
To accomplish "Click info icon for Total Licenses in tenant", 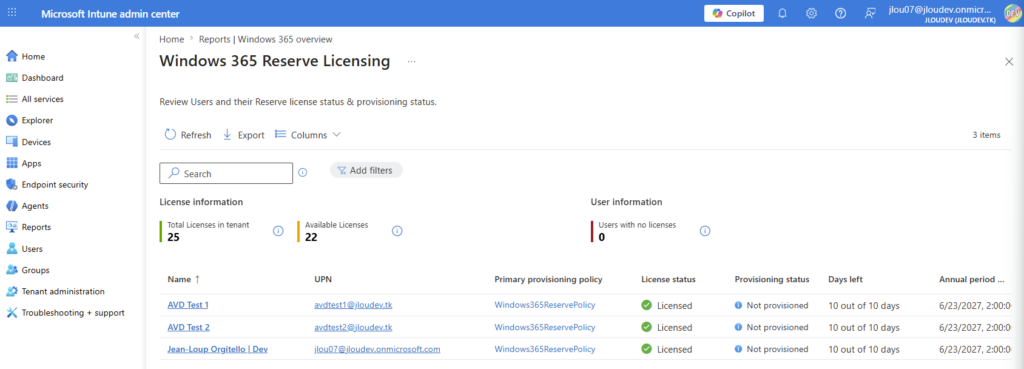I will [x=278, y=231].
